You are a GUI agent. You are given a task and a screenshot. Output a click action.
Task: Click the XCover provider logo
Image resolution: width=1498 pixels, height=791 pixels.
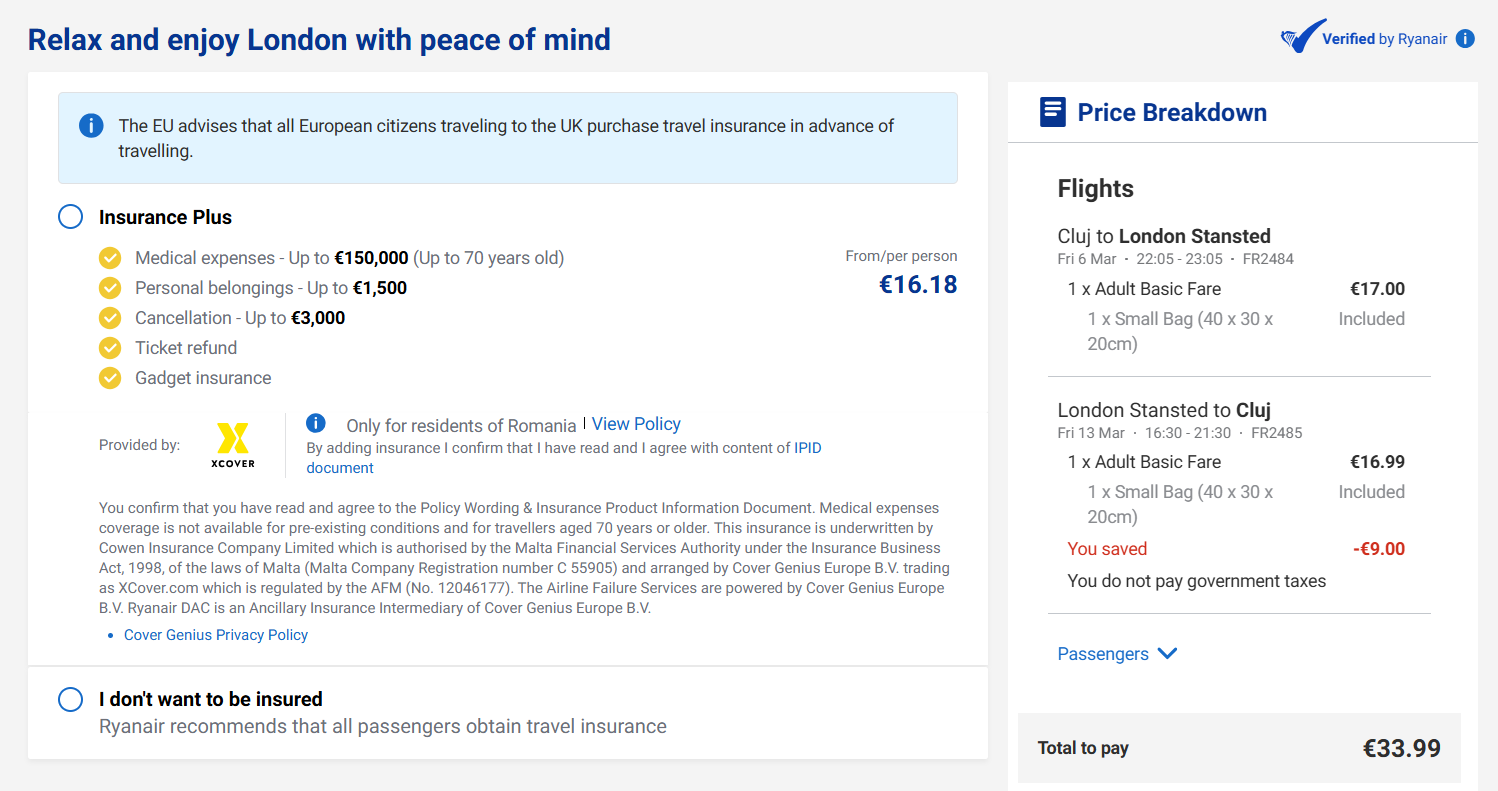[233, 445]
